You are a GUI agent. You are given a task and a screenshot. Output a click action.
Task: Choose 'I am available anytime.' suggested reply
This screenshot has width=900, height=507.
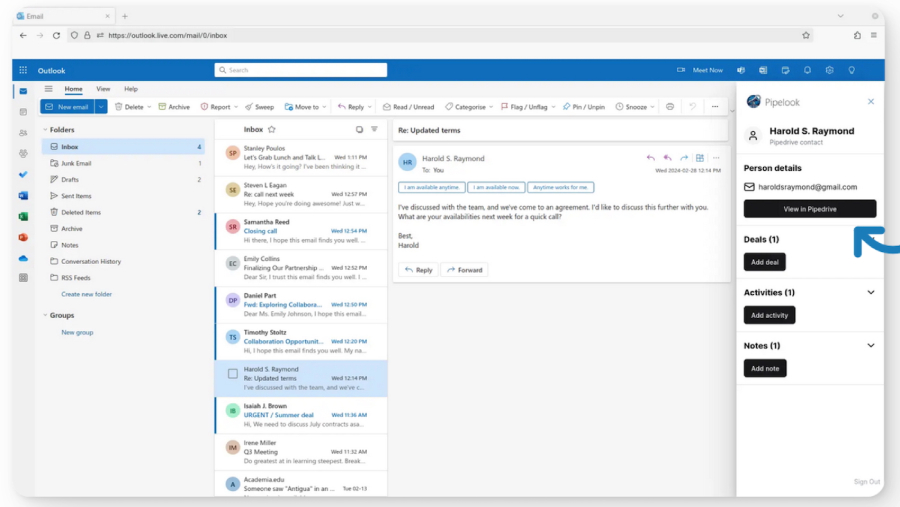click(x=432, y=187)
